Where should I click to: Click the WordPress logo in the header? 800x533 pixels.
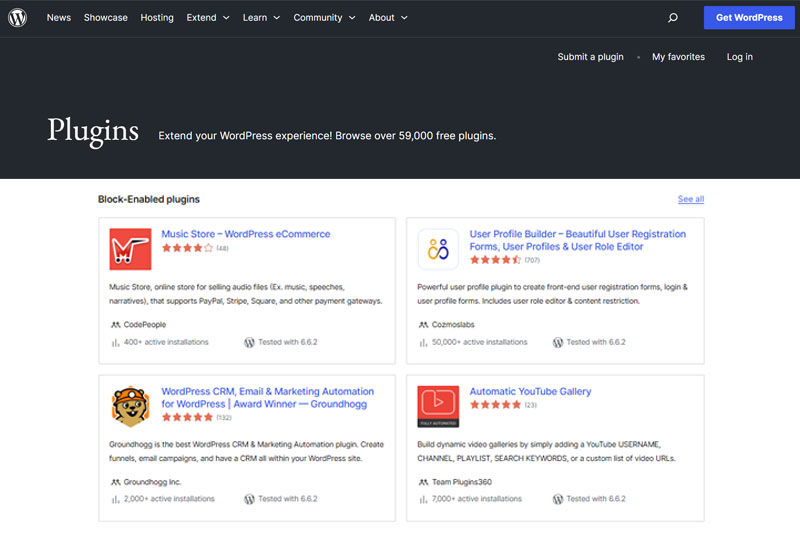tap(17, 17)
